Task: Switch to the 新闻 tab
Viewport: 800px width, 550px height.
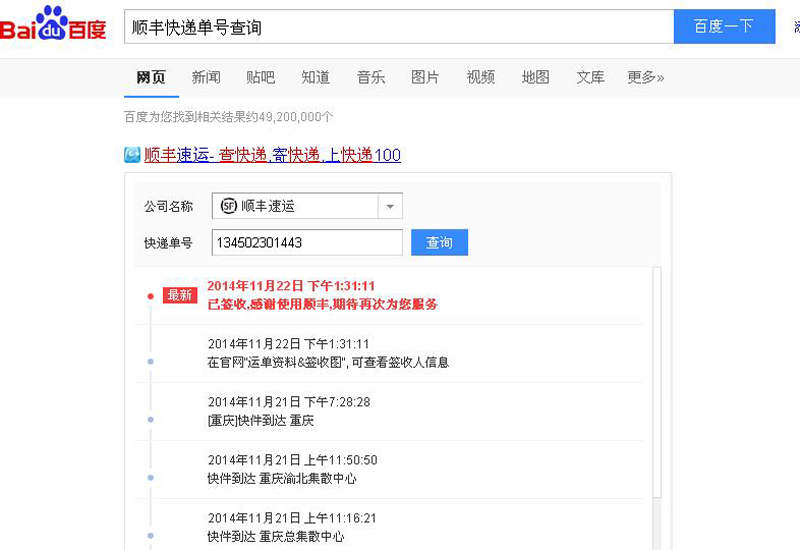Action: [206, 77]
